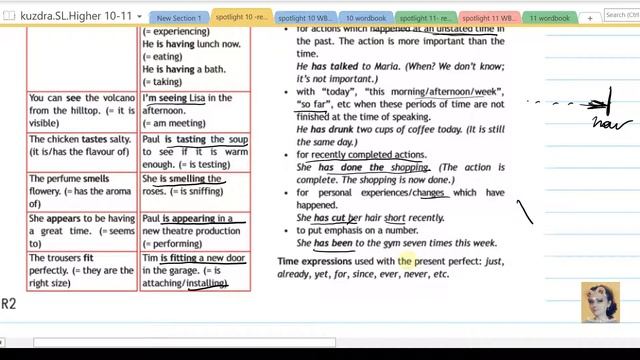Click into the Search box

622,15
